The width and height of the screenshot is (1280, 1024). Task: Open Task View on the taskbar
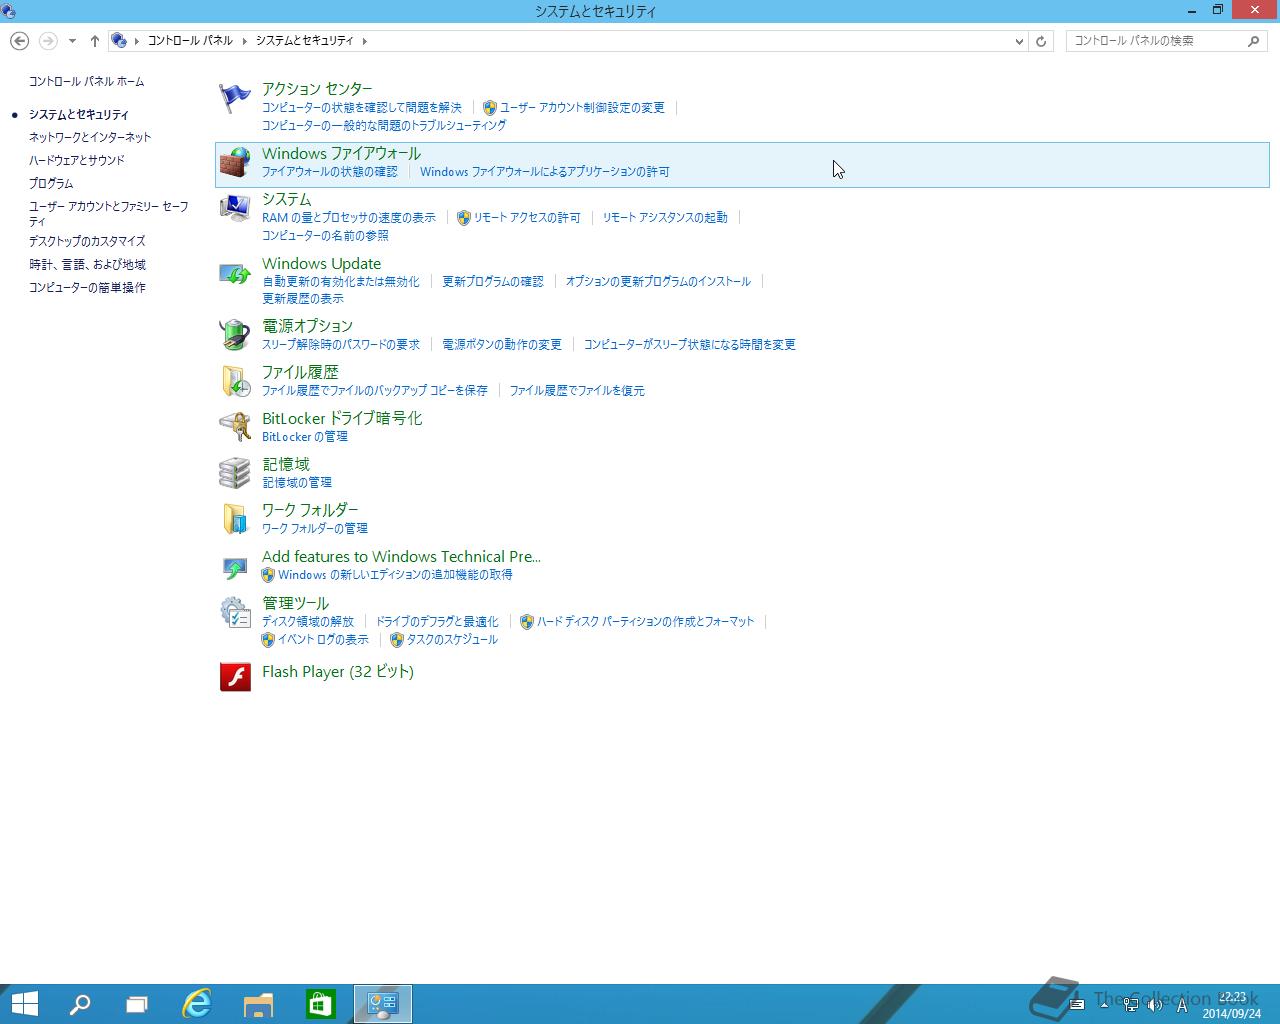tap(137, 1004)
